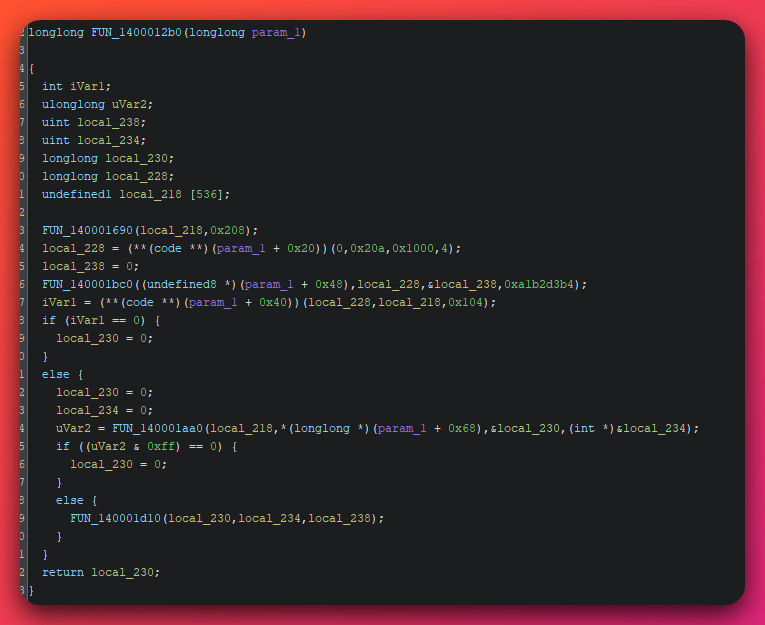Select the 'local_234 = 0;' assignment line

point(104,410)
